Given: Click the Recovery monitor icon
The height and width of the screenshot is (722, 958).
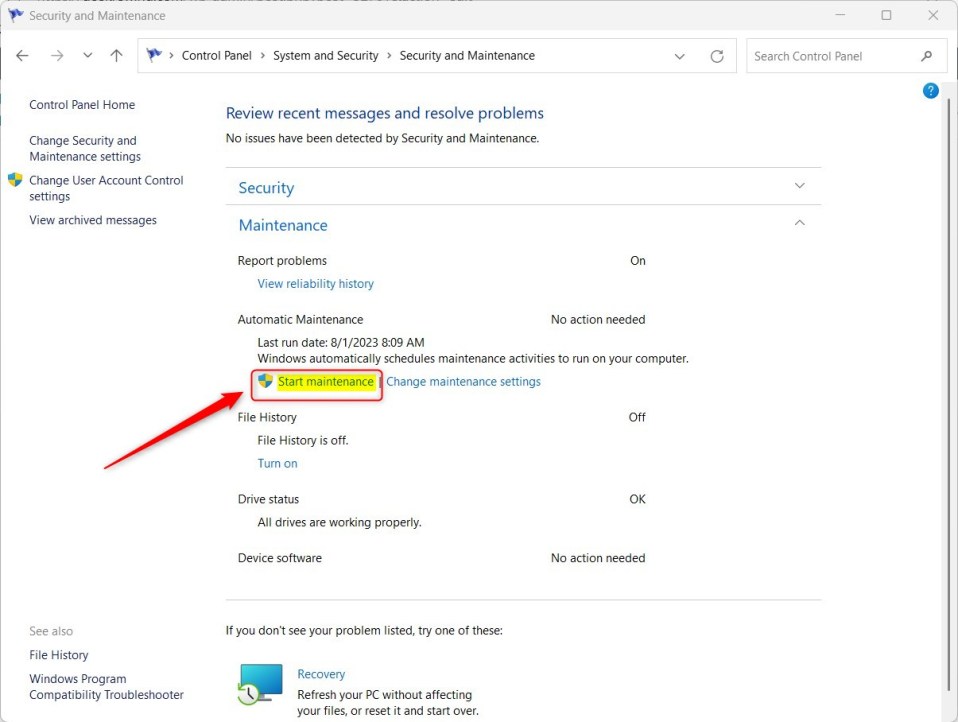Looking at the screenshot, I should (x=260, y=684).
